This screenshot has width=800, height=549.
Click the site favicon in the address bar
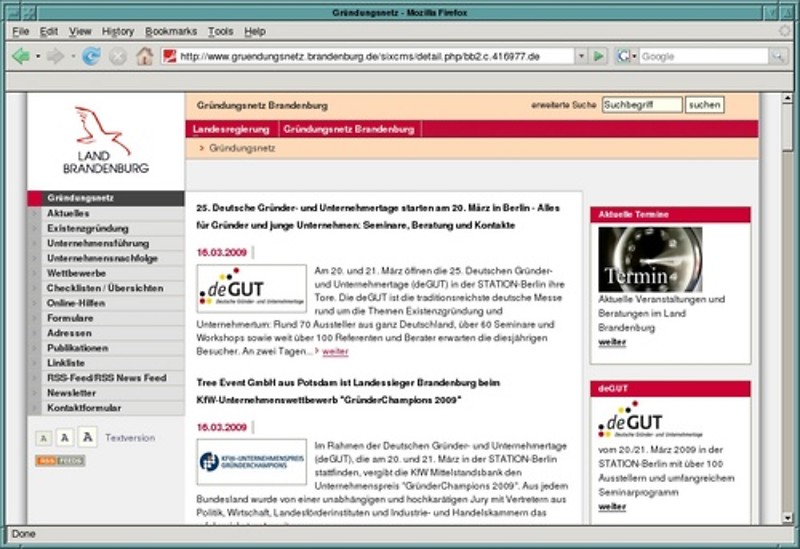pyautogui.click(x=169, y=56)
